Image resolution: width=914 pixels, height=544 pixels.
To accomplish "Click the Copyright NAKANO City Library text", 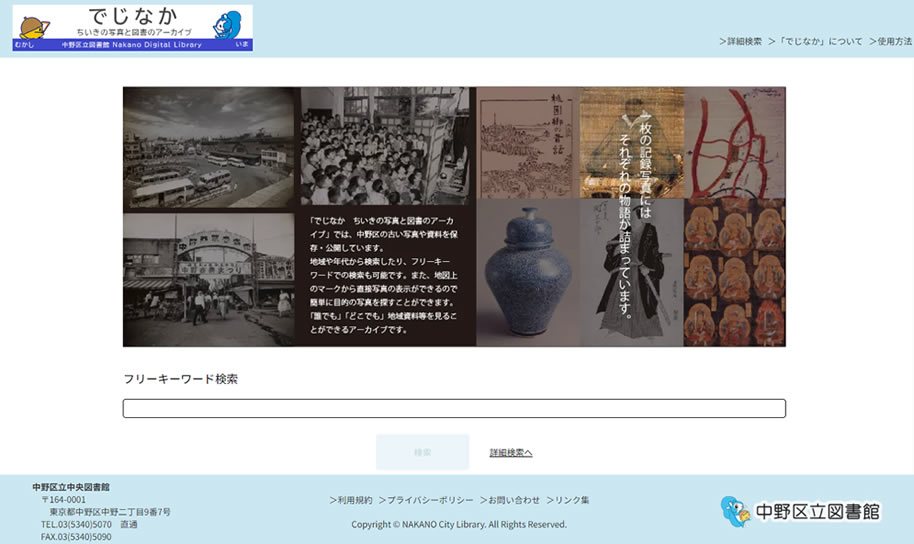I will (459, 524).
